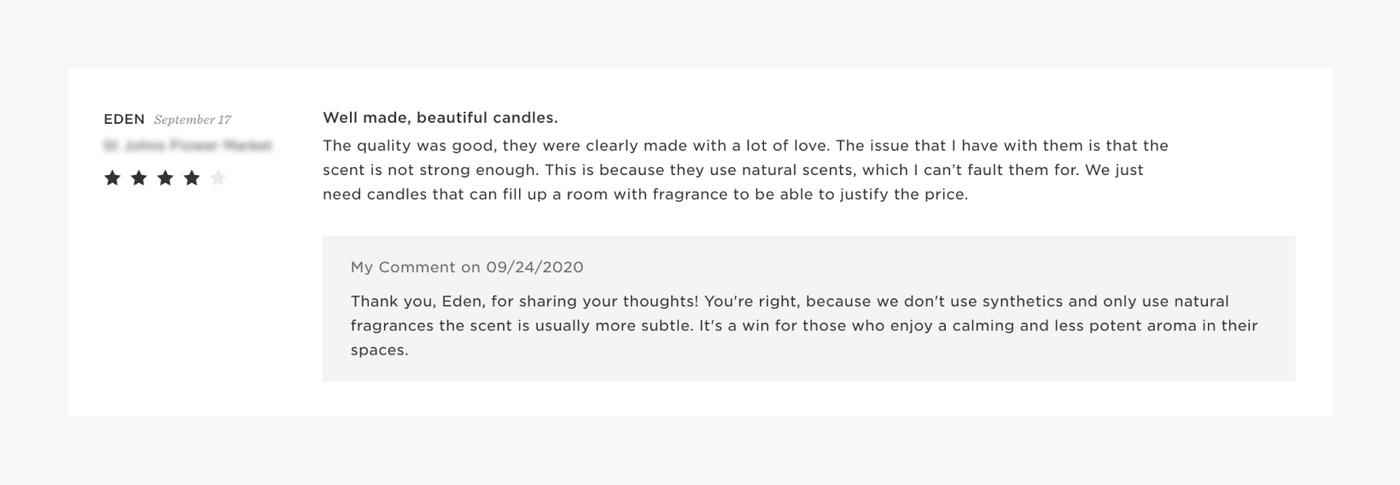Click the third rating star

(165, 178)
